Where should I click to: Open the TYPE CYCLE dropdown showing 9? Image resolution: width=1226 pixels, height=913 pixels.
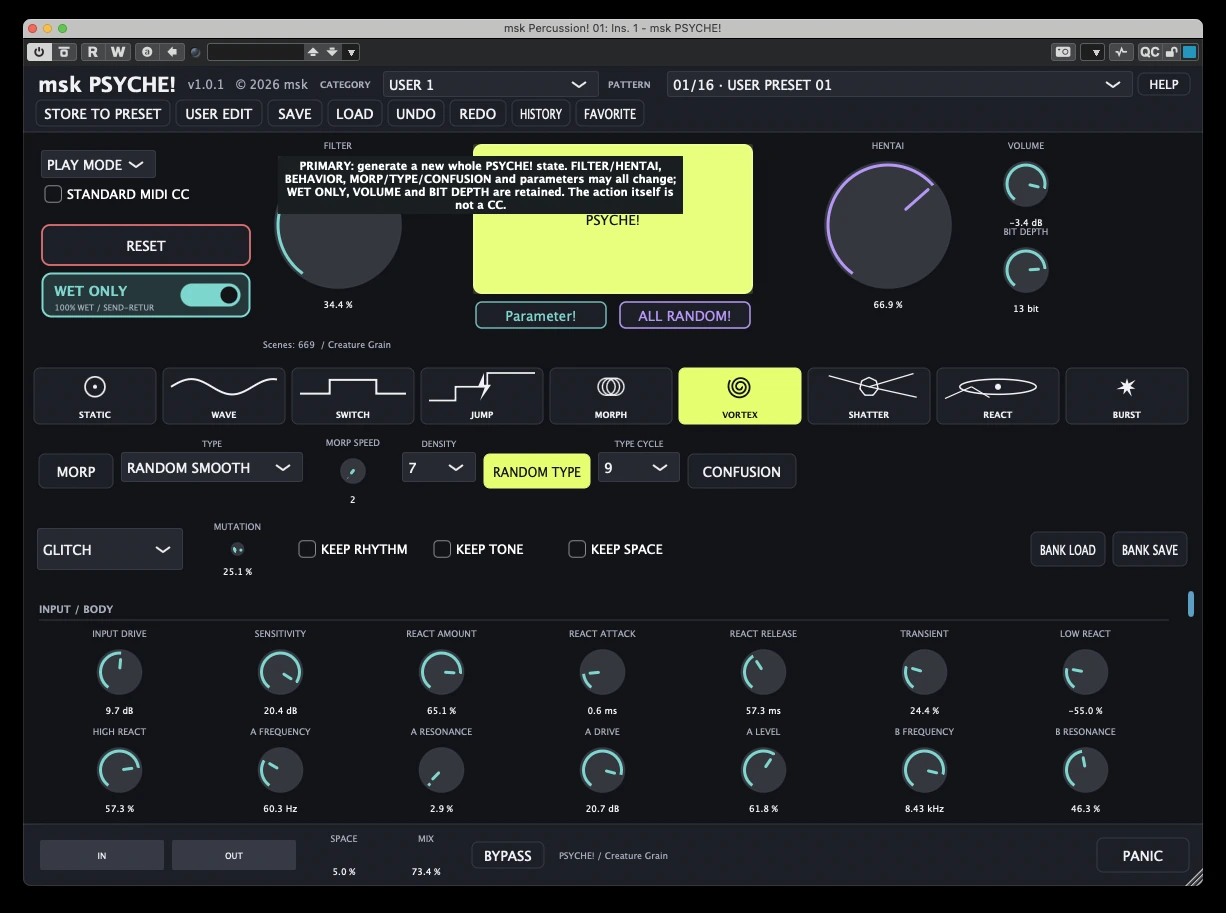pyautogui.click(x=639, y=467)
